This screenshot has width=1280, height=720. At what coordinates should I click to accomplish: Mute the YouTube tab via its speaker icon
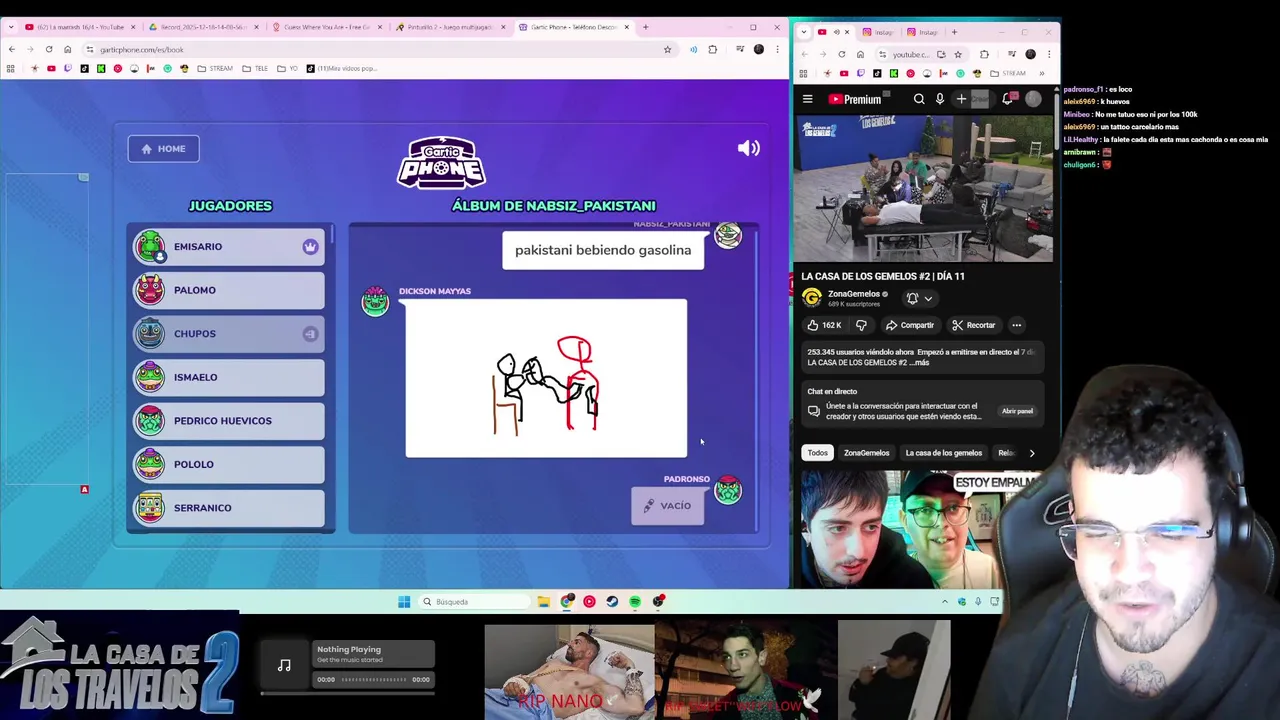(x=837, y=32)
